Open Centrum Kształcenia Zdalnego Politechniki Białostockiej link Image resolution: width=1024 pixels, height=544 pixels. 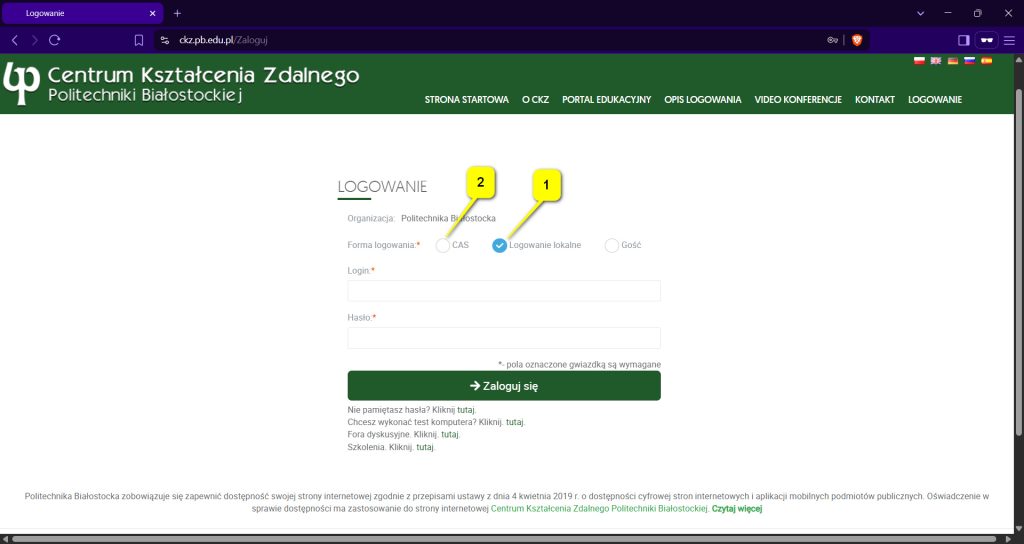(600, 508)
